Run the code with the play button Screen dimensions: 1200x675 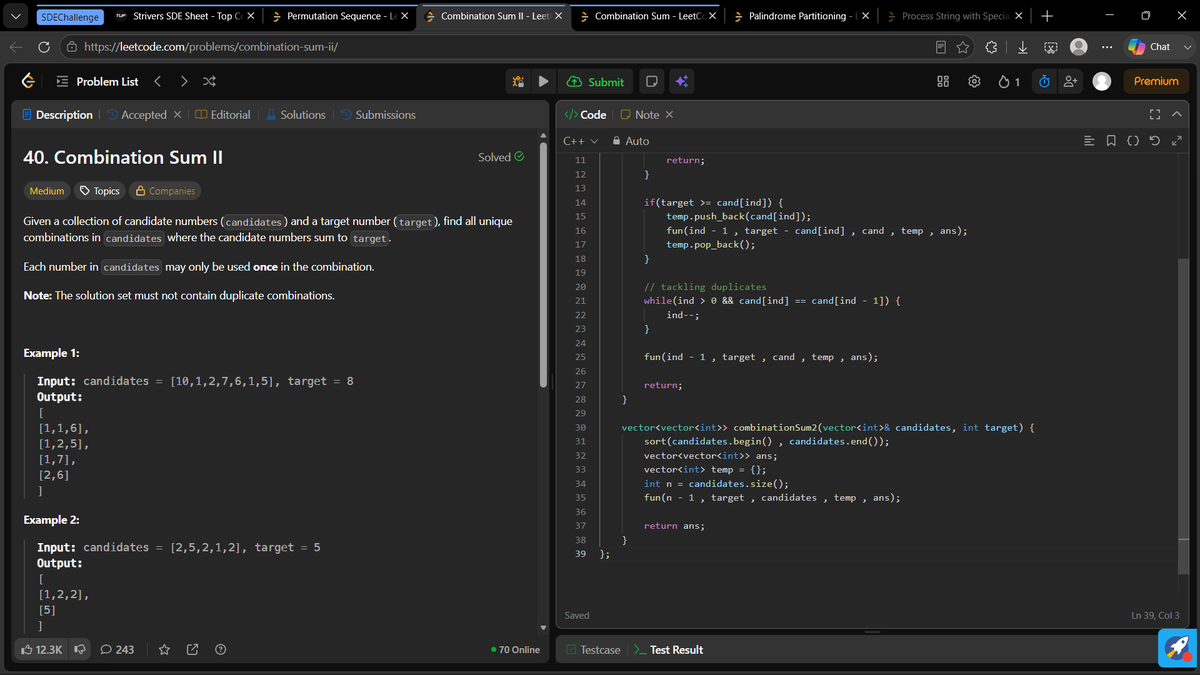click(x=543, y=82)
